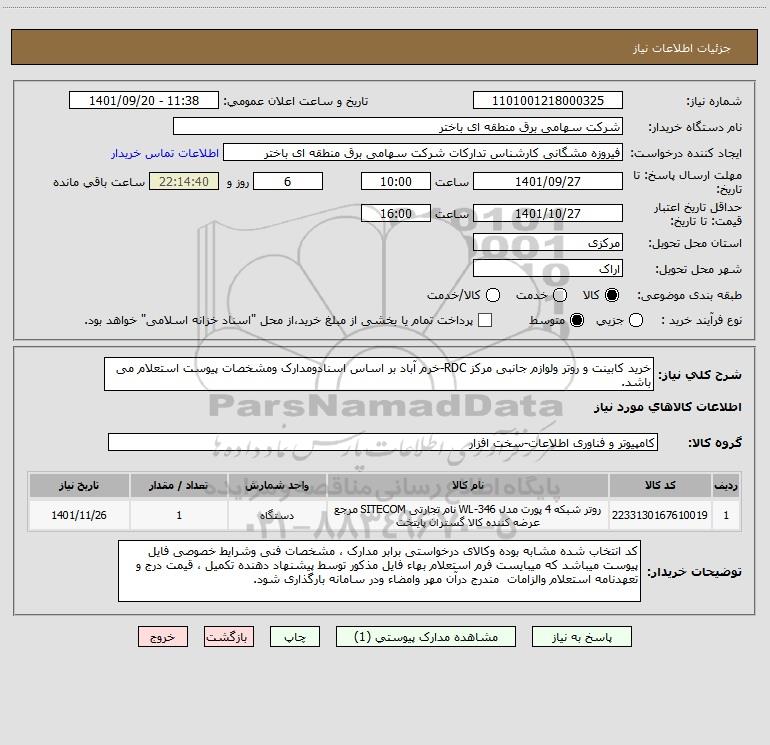The image size is (770, 745).
Task: Tick the اسناد خزانه اسلامی payment checkbox
Action: click(485, 320)
